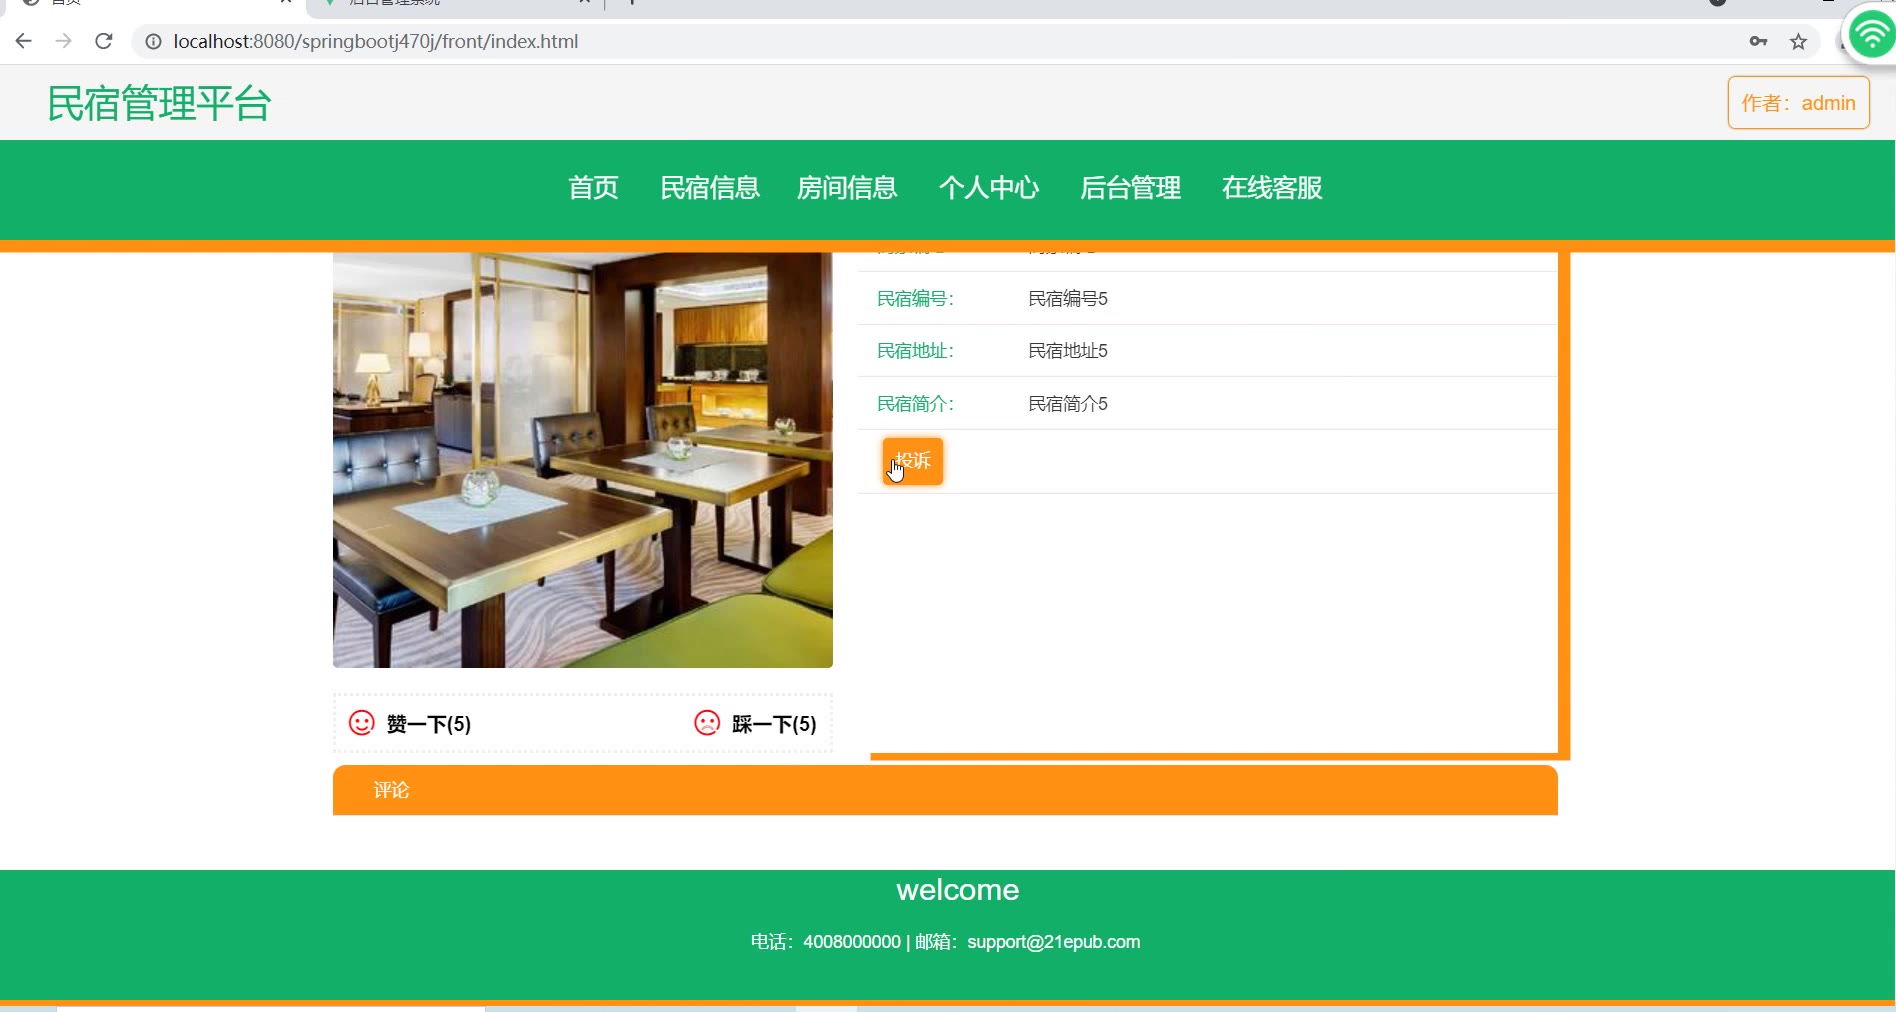Viewport: 1896px width, 1012px height.
Task: Click the 民宿编号: label
Action: pos(915,299)
